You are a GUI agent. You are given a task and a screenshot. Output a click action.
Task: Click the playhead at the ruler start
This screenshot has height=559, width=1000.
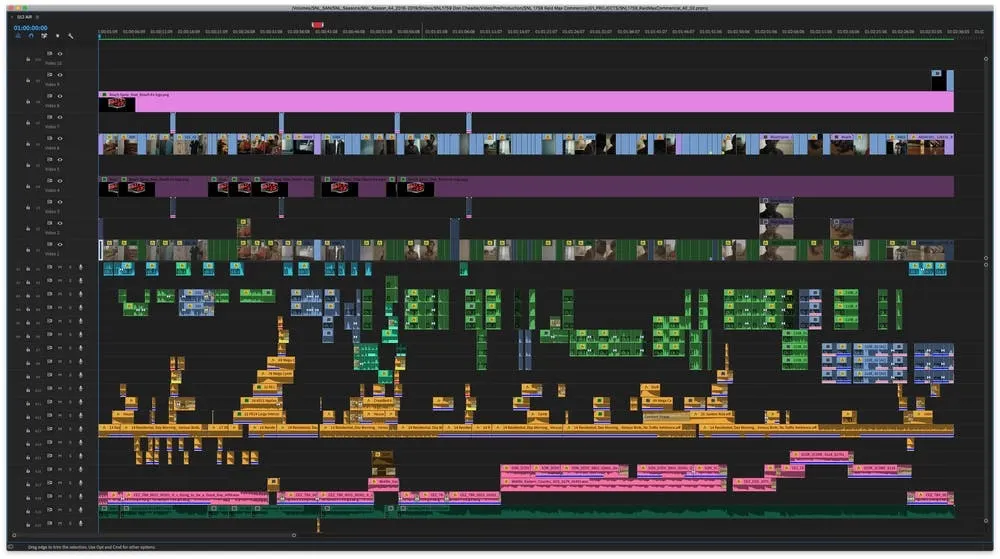point(99,36)
